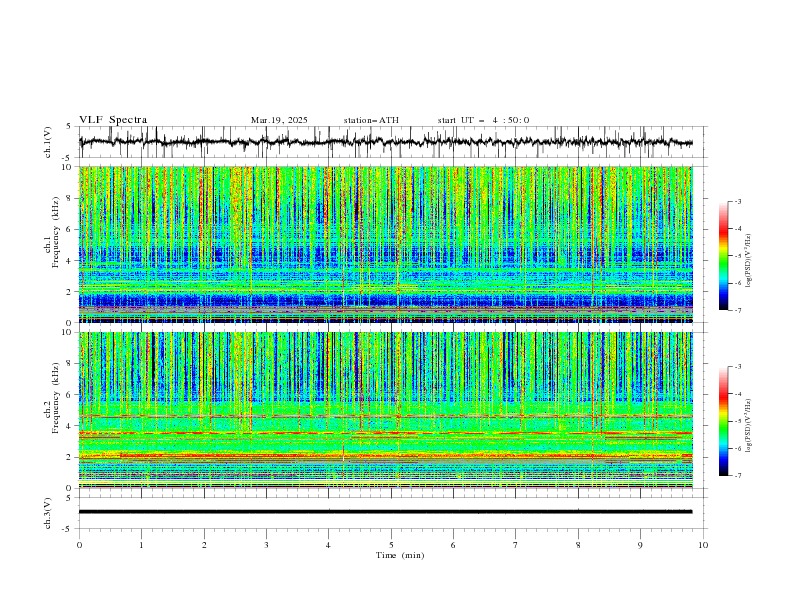Click the ch.1 spectrogram panel

[x=386, y=244]
